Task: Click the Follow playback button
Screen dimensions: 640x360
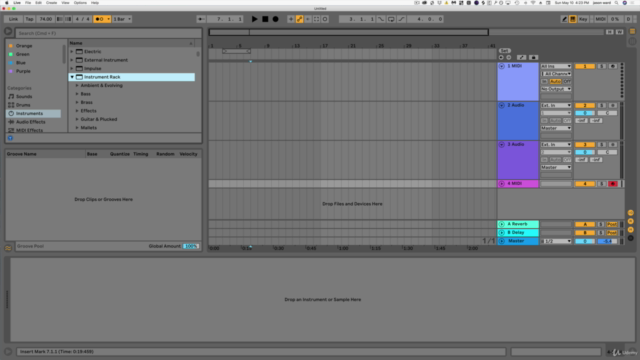Action: 200,19
